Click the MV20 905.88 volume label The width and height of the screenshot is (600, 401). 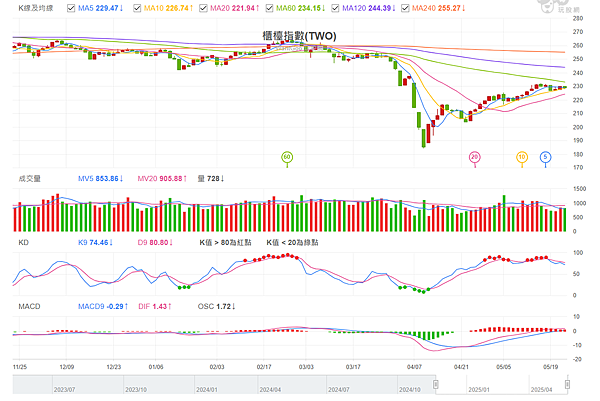[162, 179]
